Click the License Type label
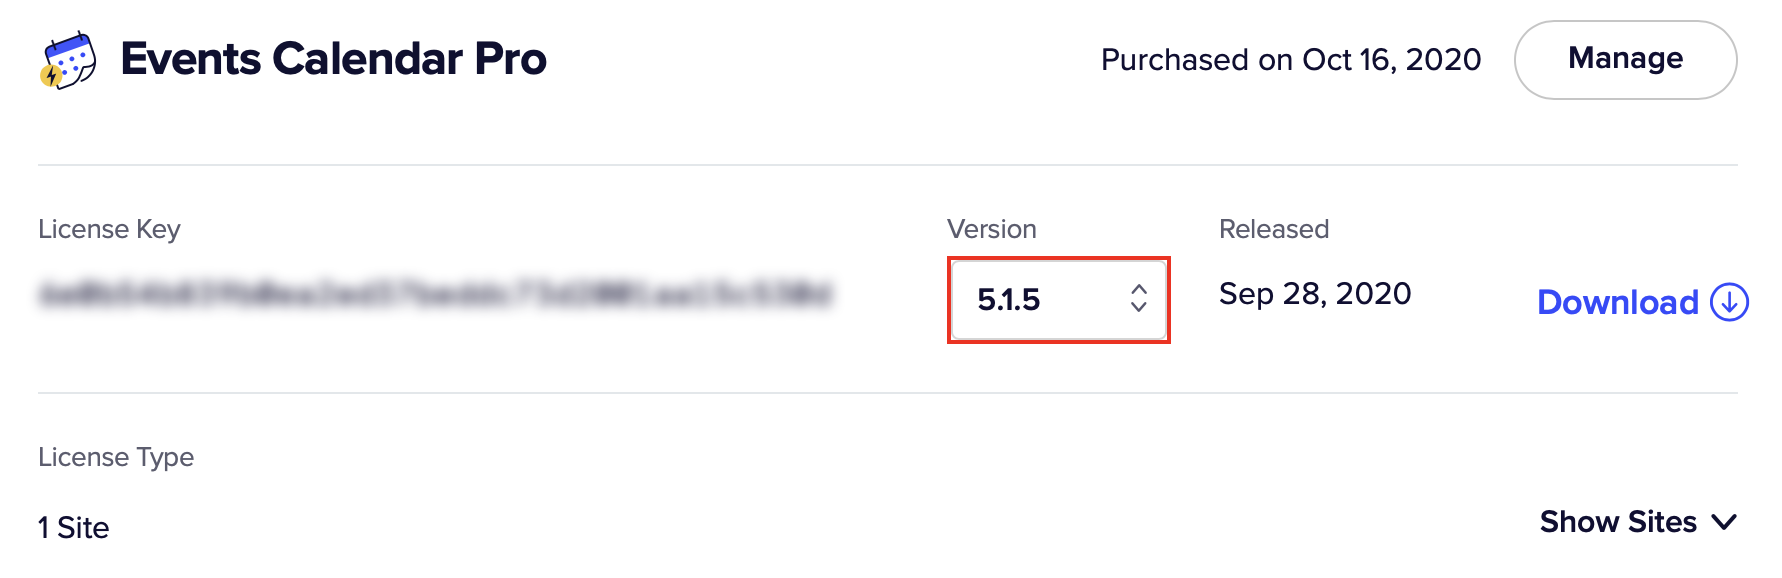The height and width of the screenshot is (578, 1782). [x=116, y=457]
